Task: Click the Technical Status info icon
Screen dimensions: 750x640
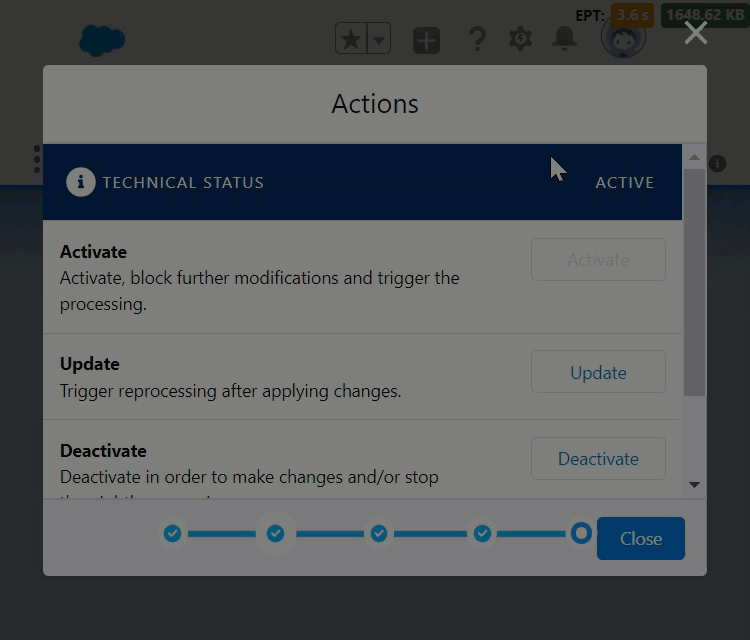Action: [x=81, y=182]
